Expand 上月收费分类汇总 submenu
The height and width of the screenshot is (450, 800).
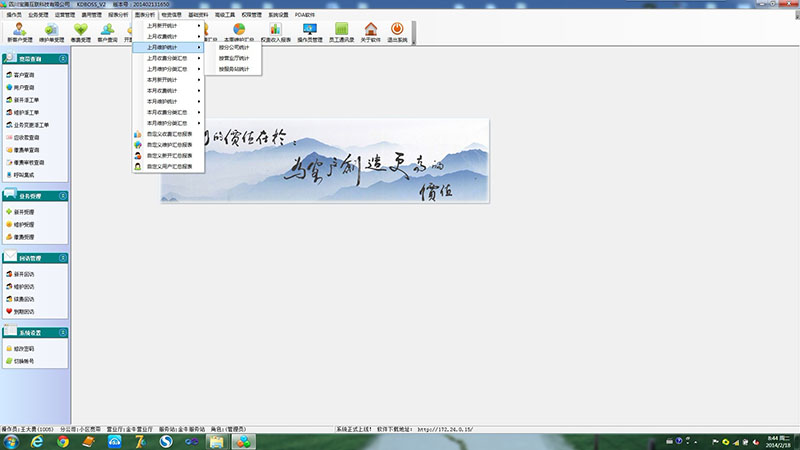(168, 58)
